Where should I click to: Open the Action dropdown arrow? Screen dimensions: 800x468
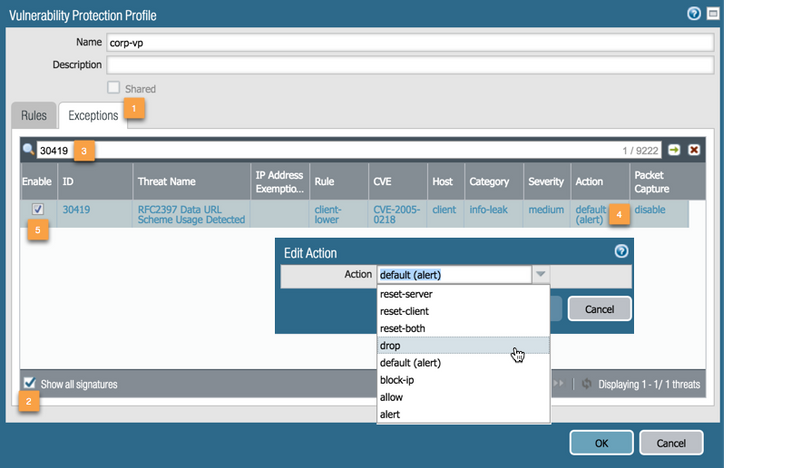pos(540,275)
